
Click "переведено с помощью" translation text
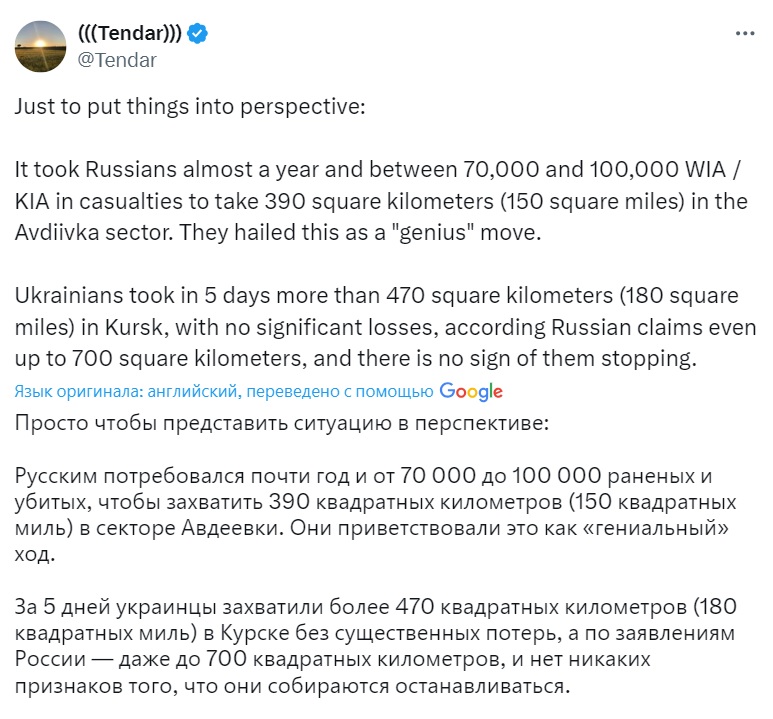click(340, 392)
